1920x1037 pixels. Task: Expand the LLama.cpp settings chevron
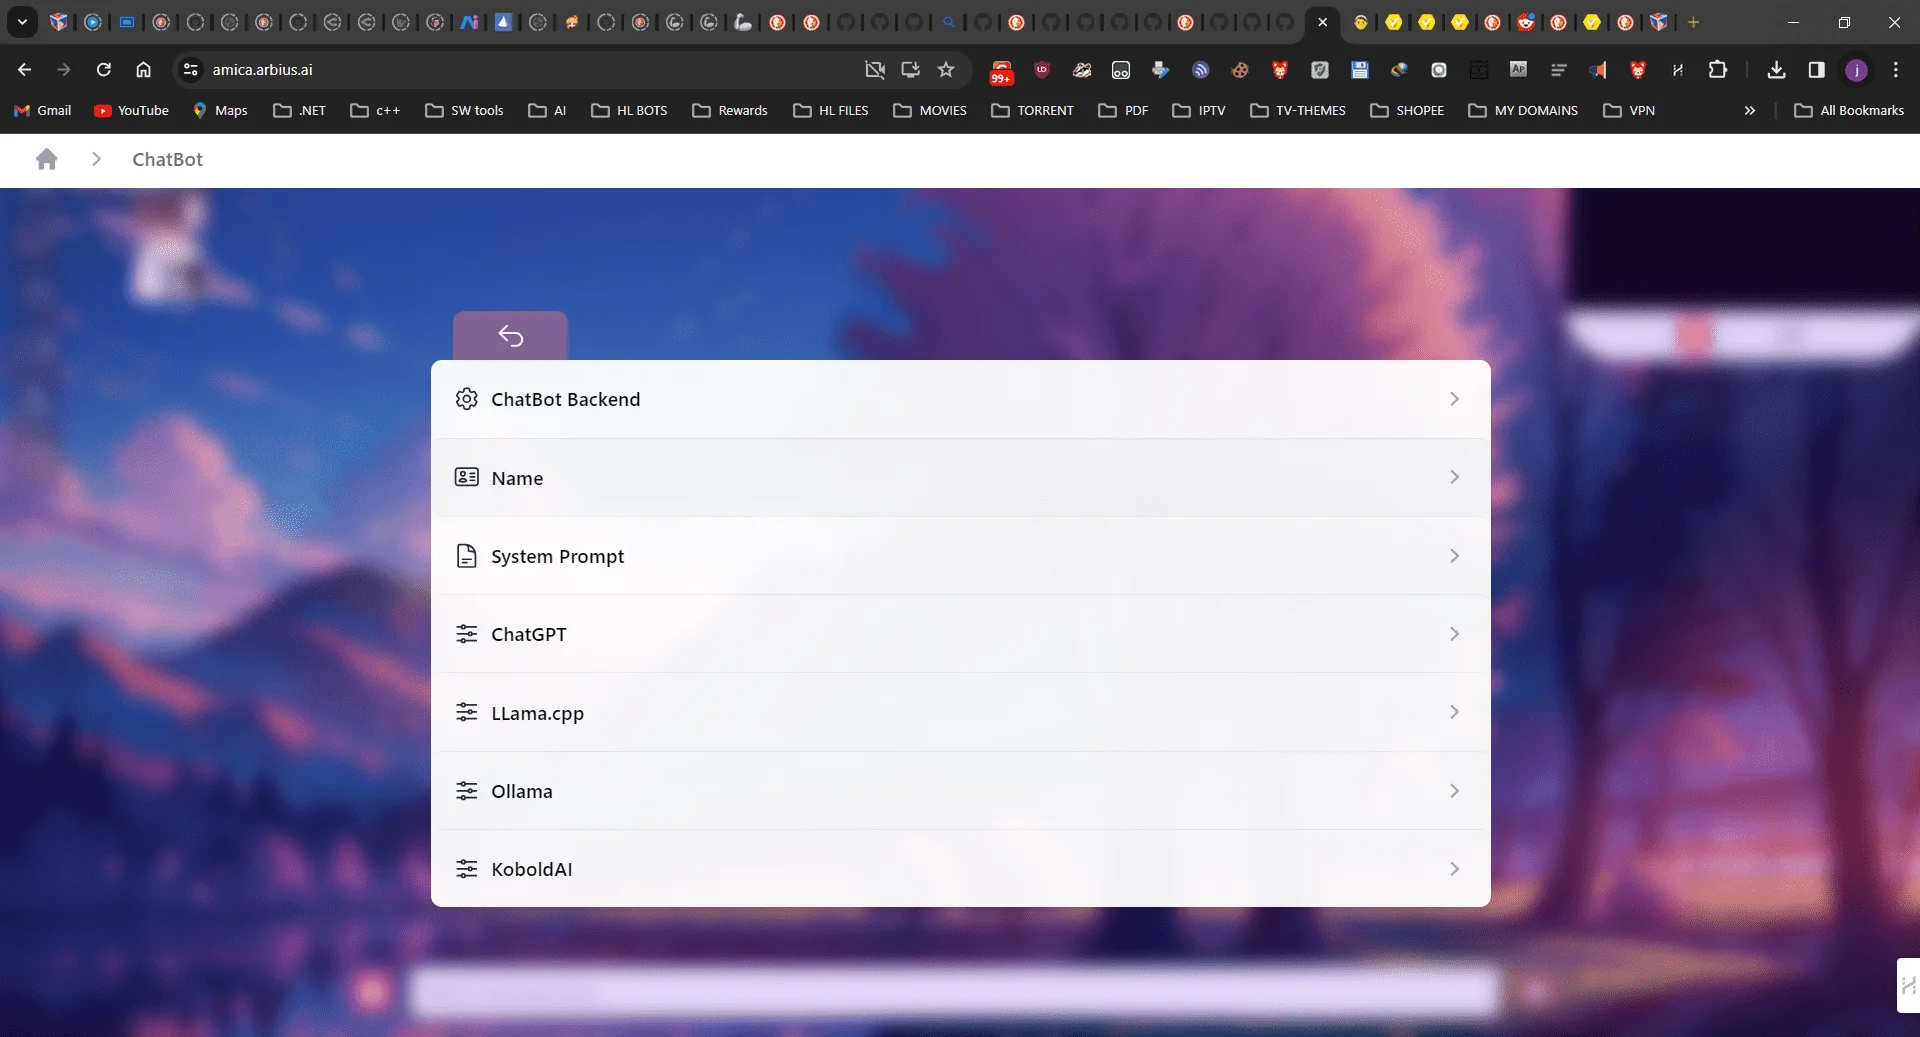pyautogui.click(x=1454, y=712)
